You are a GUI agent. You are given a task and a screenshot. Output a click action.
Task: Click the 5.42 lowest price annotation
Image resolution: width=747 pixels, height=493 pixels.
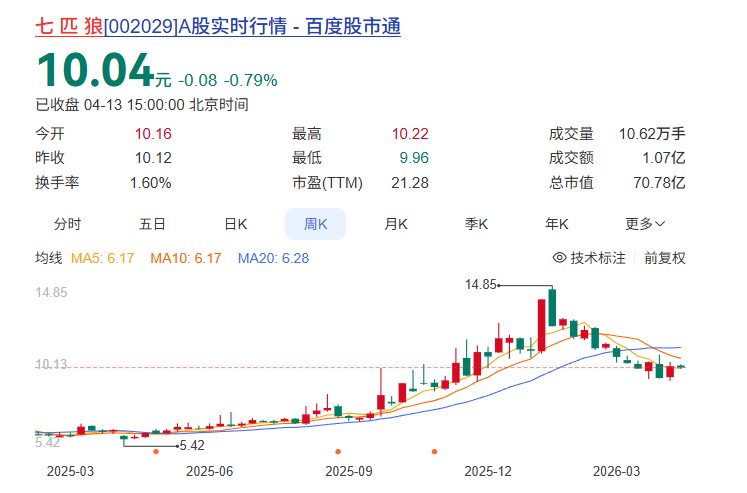tap(191, 444)
